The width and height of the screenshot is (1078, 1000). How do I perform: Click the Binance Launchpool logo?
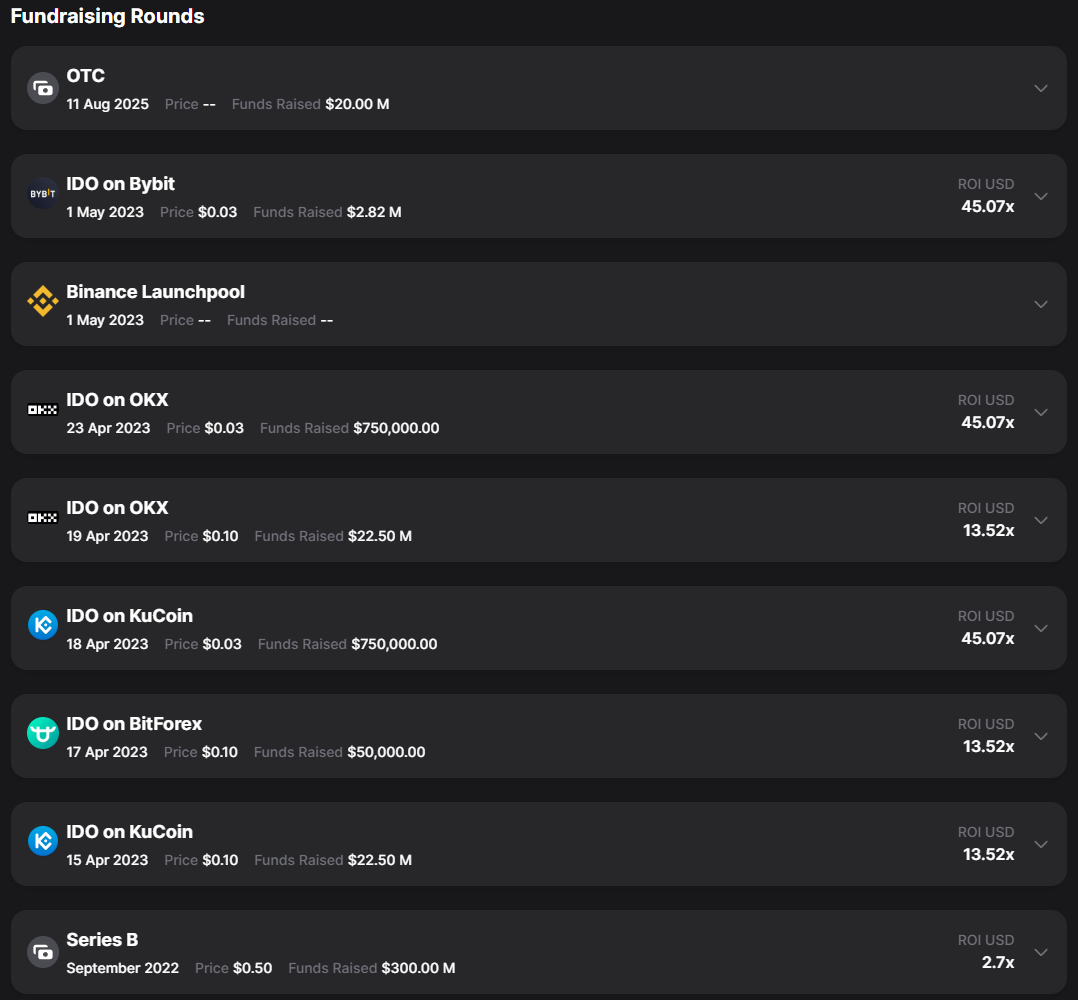point(42,304)
